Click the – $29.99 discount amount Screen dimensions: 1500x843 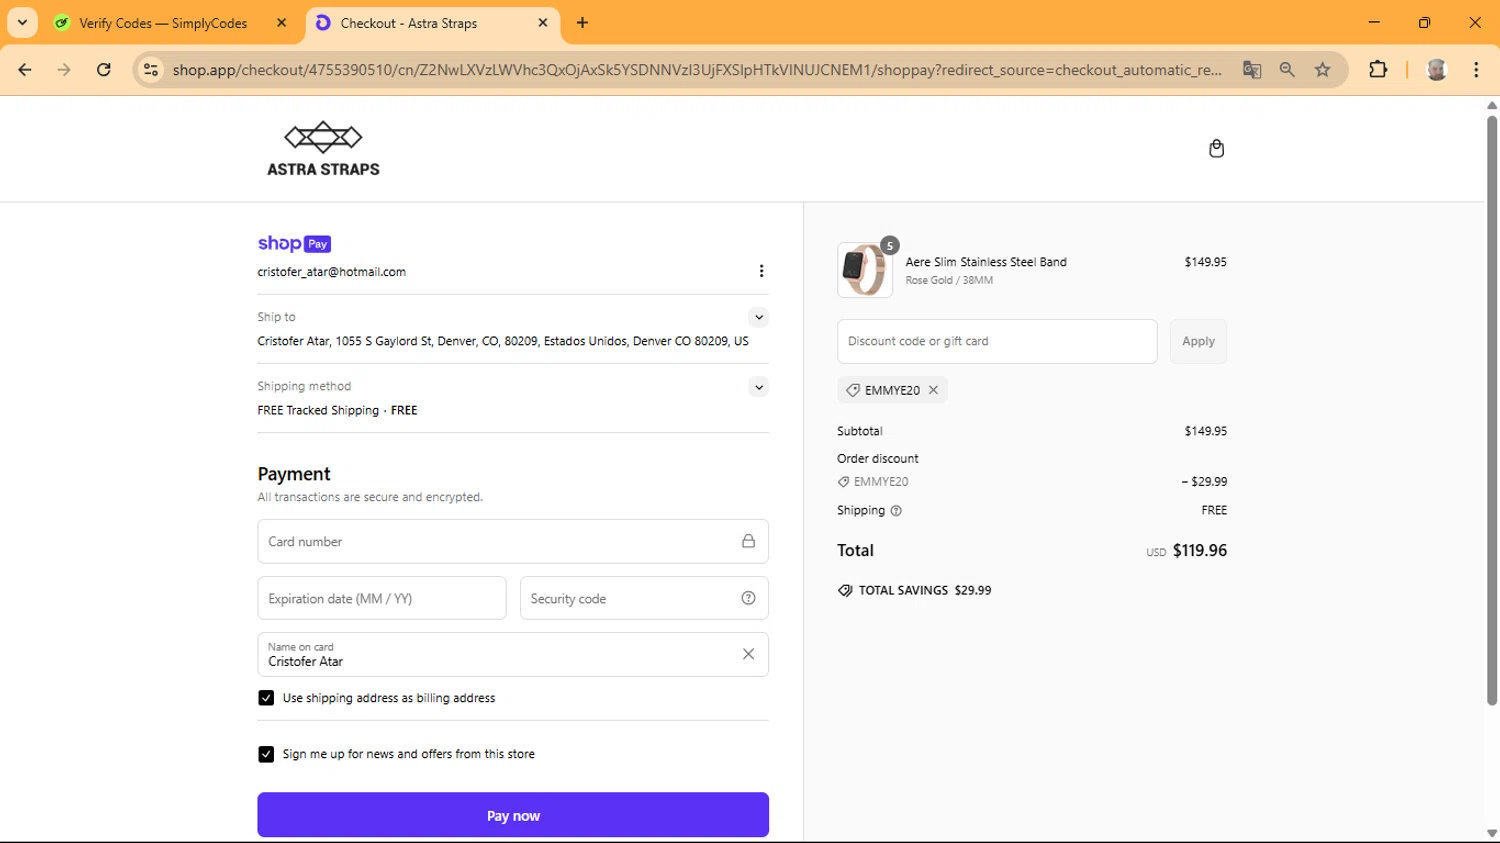pyautogui.click(x=1204, y=481)
